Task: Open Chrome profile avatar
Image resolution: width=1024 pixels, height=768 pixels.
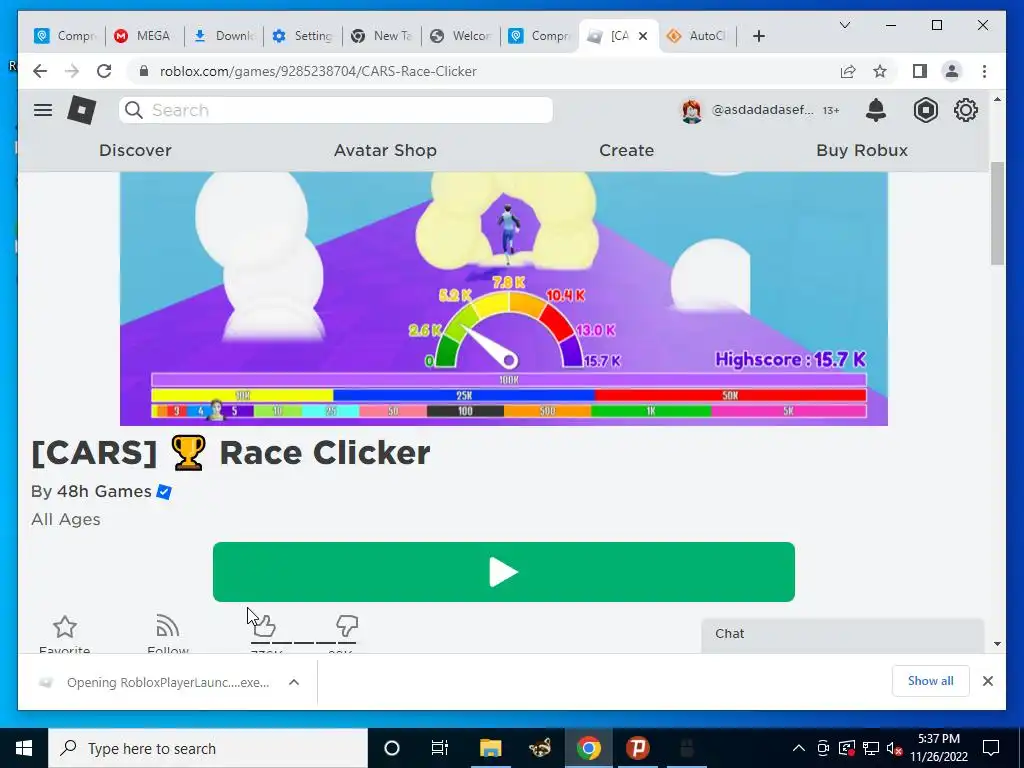Action: coord(952,71)
